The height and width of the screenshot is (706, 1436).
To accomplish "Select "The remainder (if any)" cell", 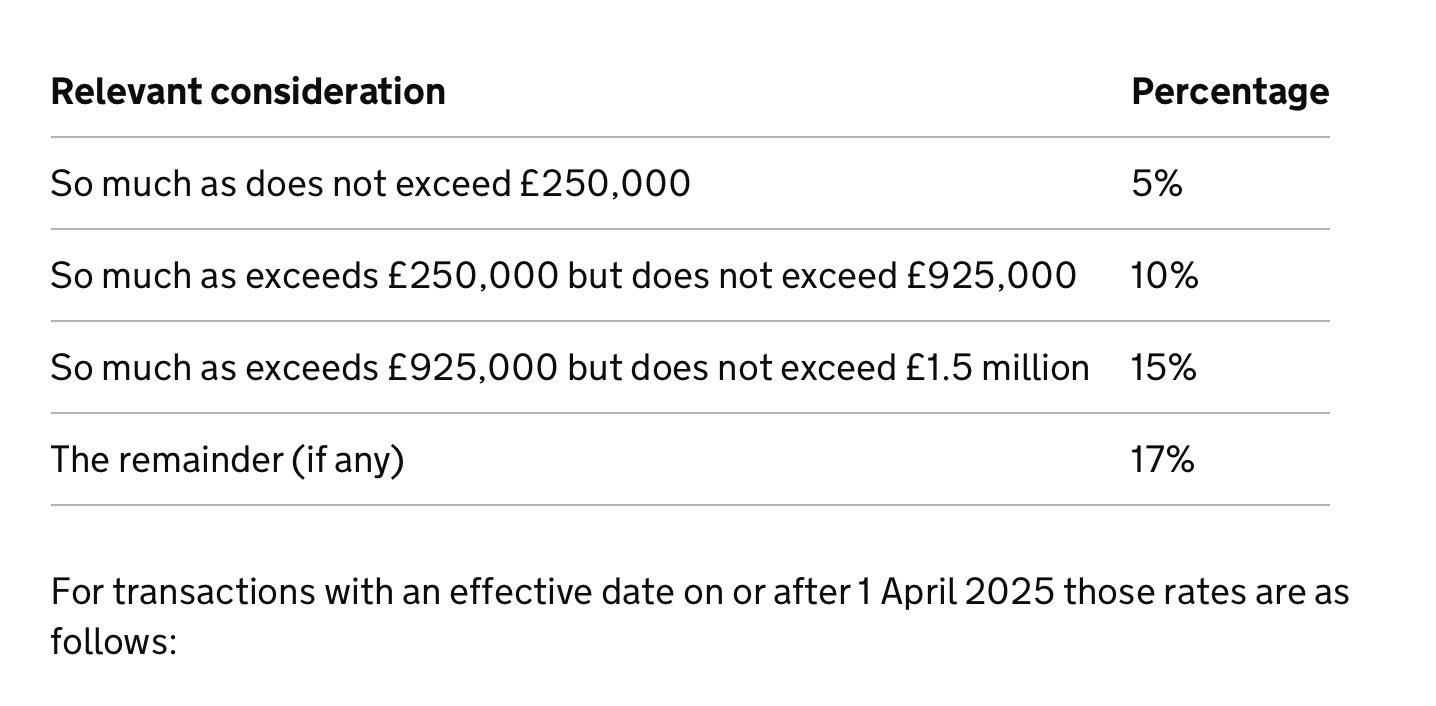I will [x=227, y=460].
